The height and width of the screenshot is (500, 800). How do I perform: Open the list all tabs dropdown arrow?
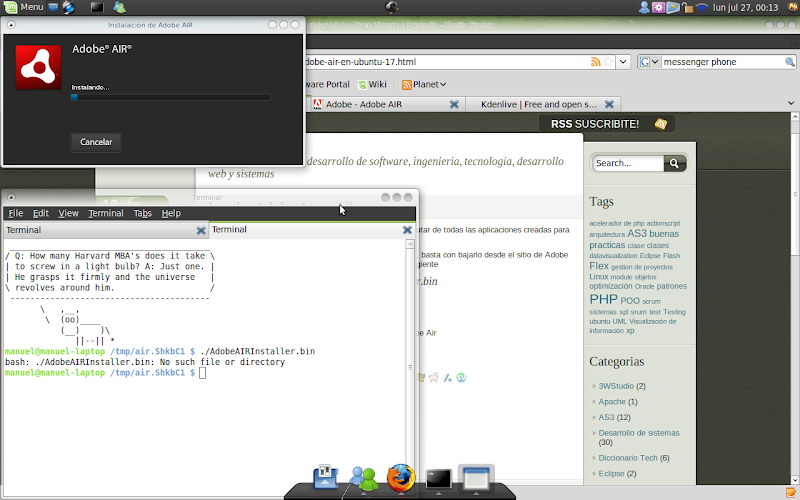pos(791,103)
